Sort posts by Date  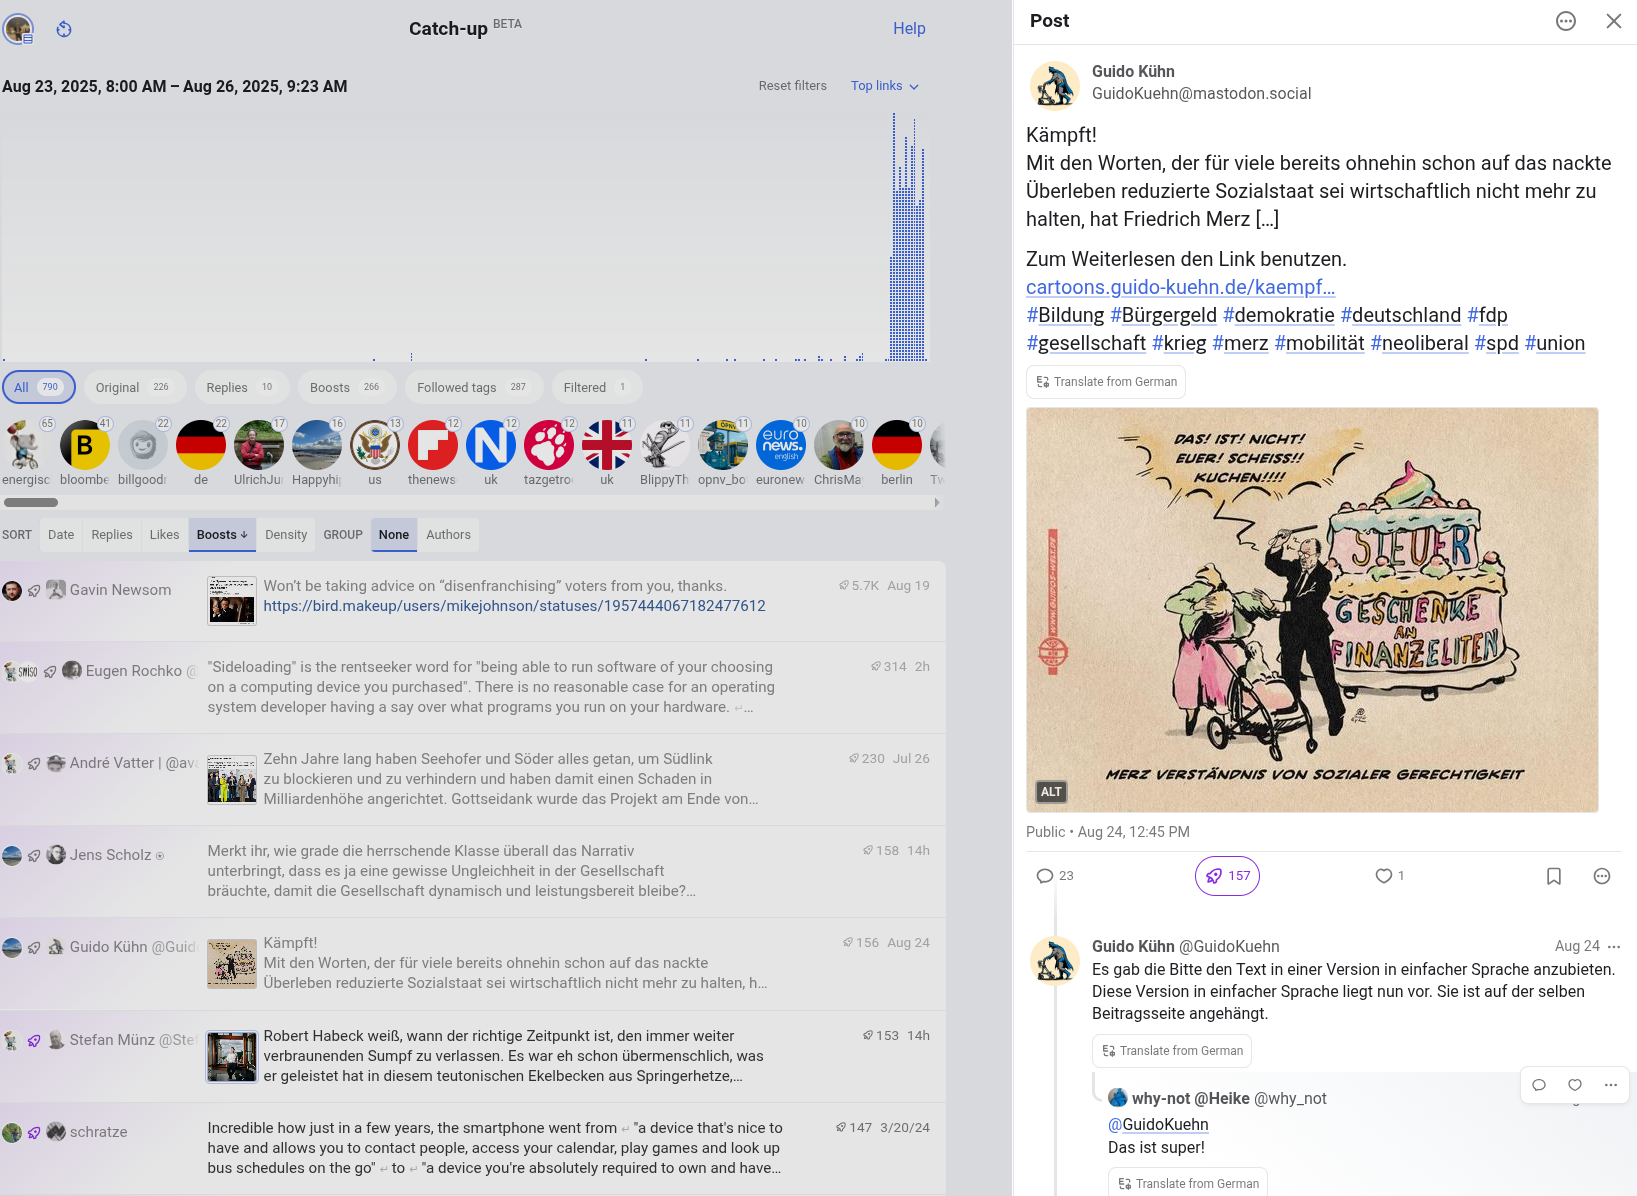click(x=61, y=535)
